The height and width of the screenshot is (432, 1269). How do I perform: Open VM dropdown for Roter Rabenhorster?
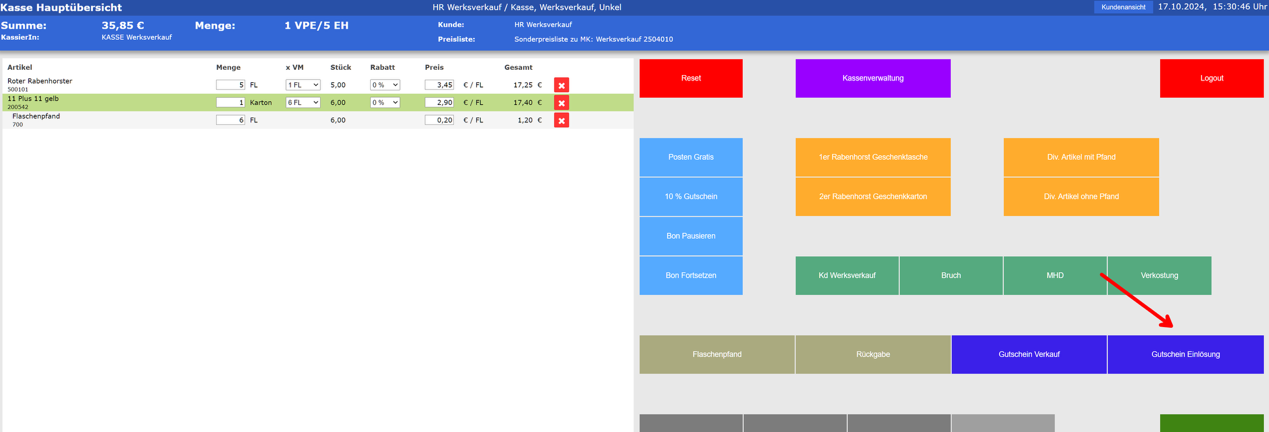302,86
